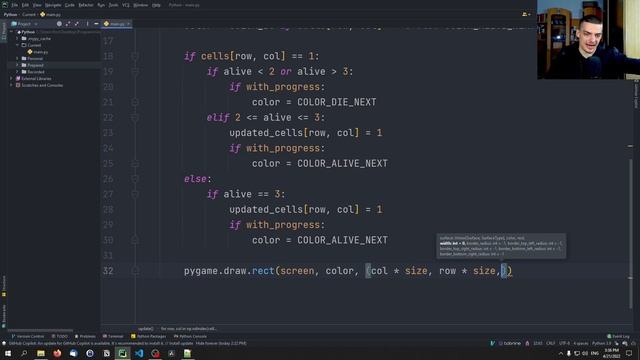Click Python interpreter status bar item

602,343
